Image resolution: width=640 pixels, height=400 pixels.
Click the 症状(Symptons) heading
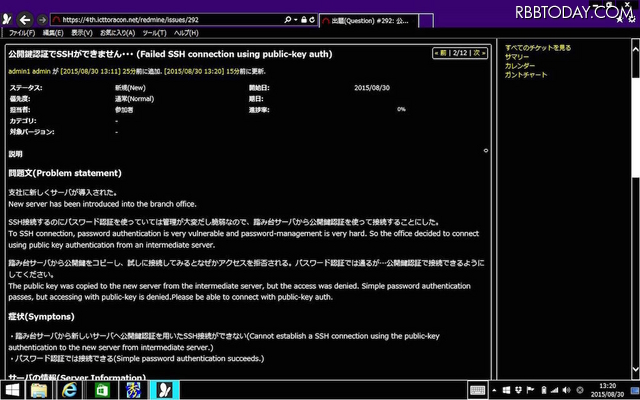pyautogui.click(x=41, y=317)
